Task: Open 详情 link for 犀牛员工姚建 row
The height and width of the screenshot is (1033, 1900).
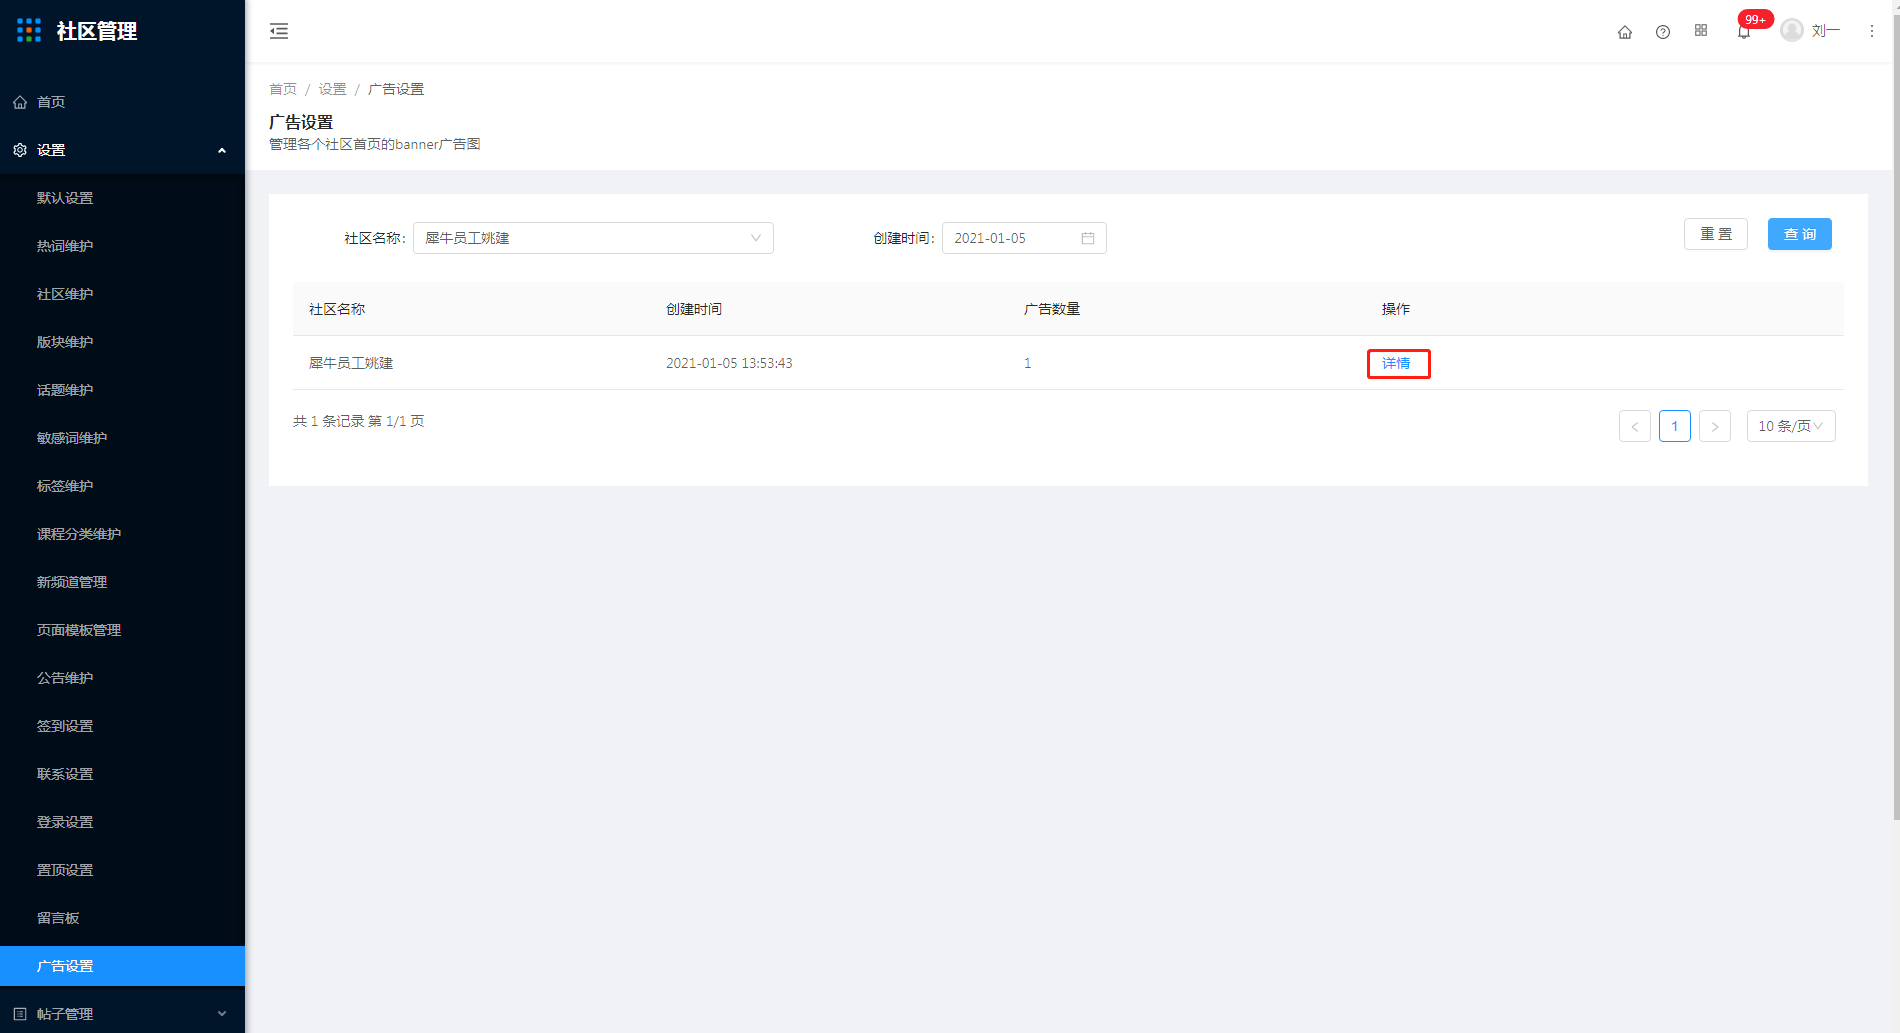Action: tap(1396, 363)
